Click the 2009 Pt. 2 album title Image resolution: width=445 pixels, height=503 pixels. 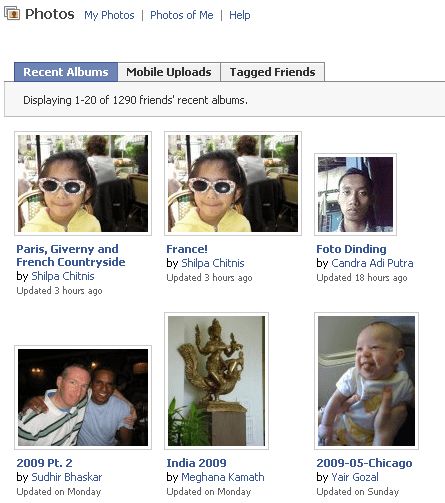(x=44, y=463)
